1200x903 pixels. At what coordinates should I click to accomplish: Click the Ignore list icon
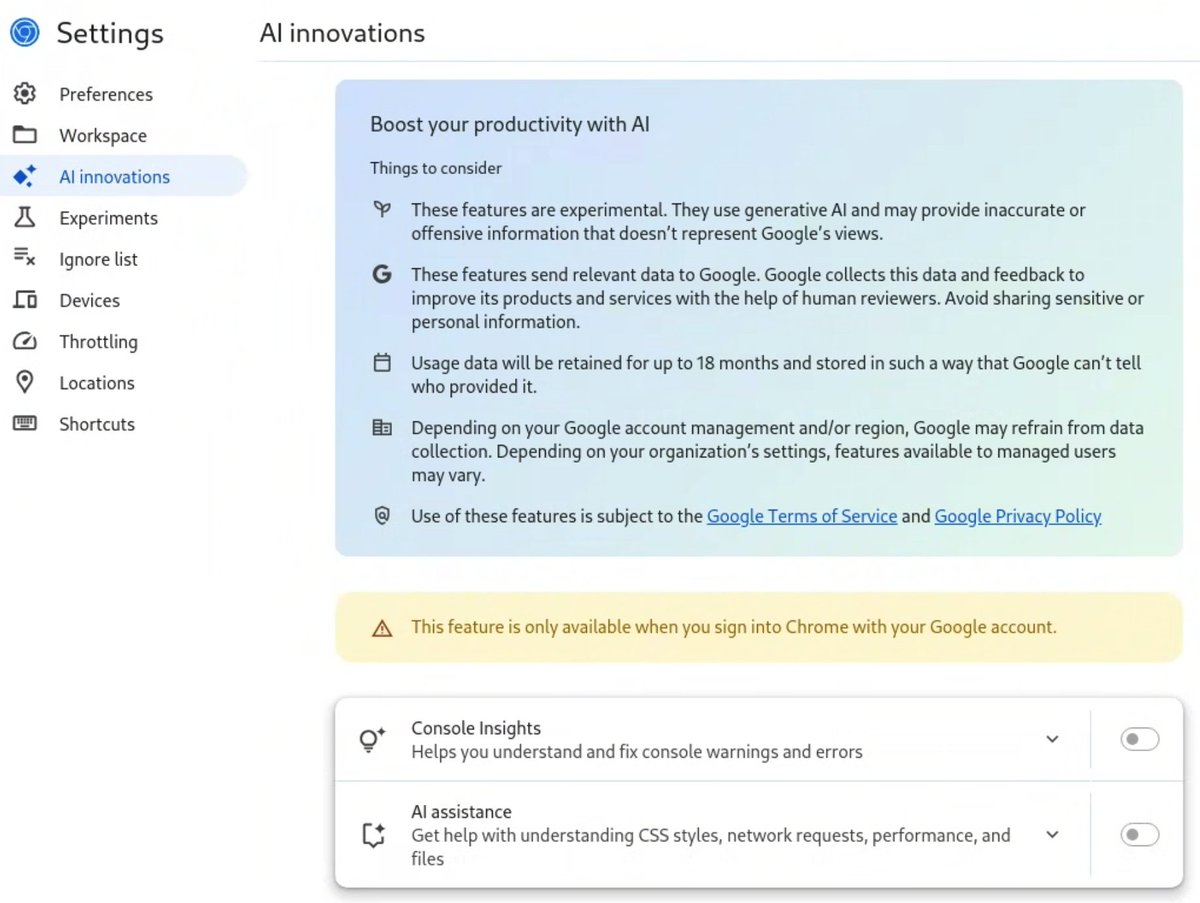point(25,258)
